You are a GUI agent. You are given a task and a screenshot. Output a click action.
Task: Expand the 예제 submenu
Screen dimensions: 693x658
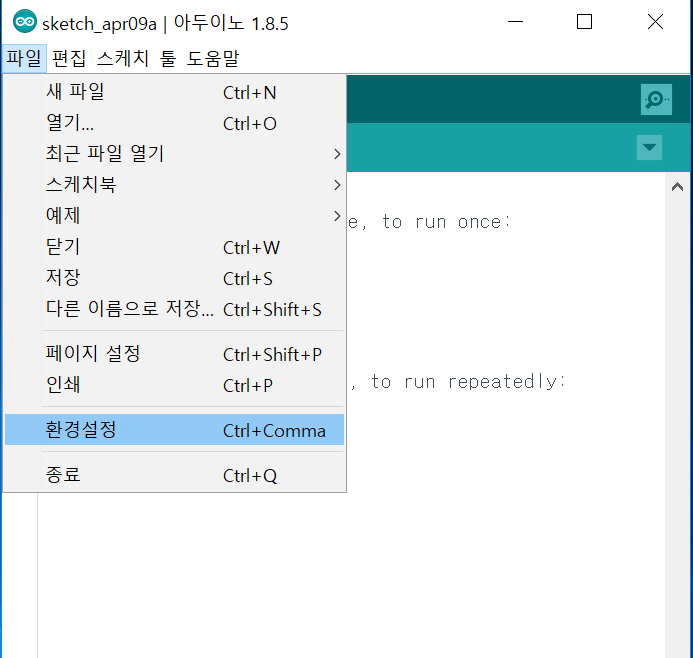coord(175,216)
